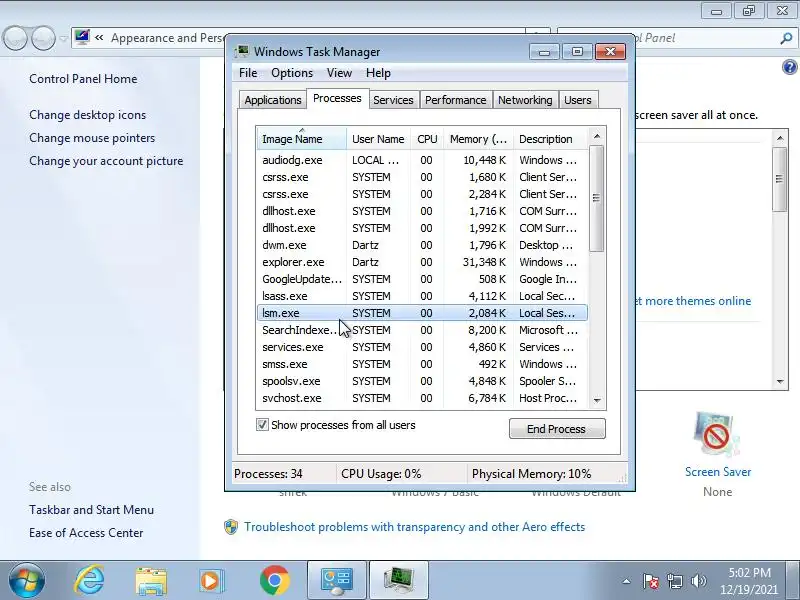
Task: Open Change mouse pointers link
Action: [x=92, y=138]
